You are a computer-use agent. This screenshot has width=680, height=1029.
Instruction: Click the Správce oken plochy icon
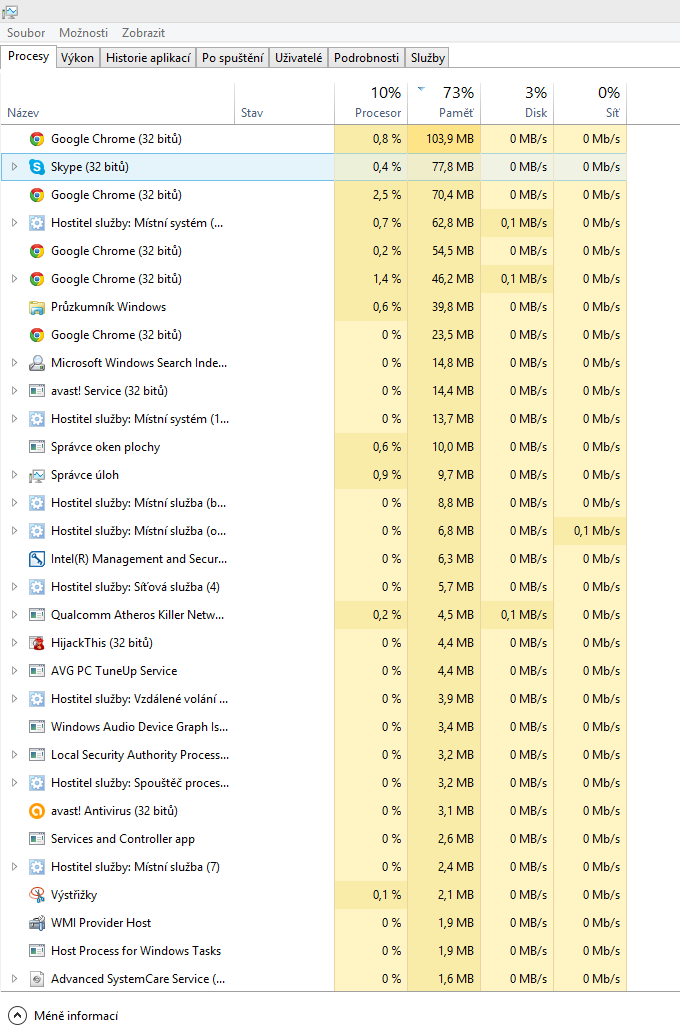tap(37, 447)
